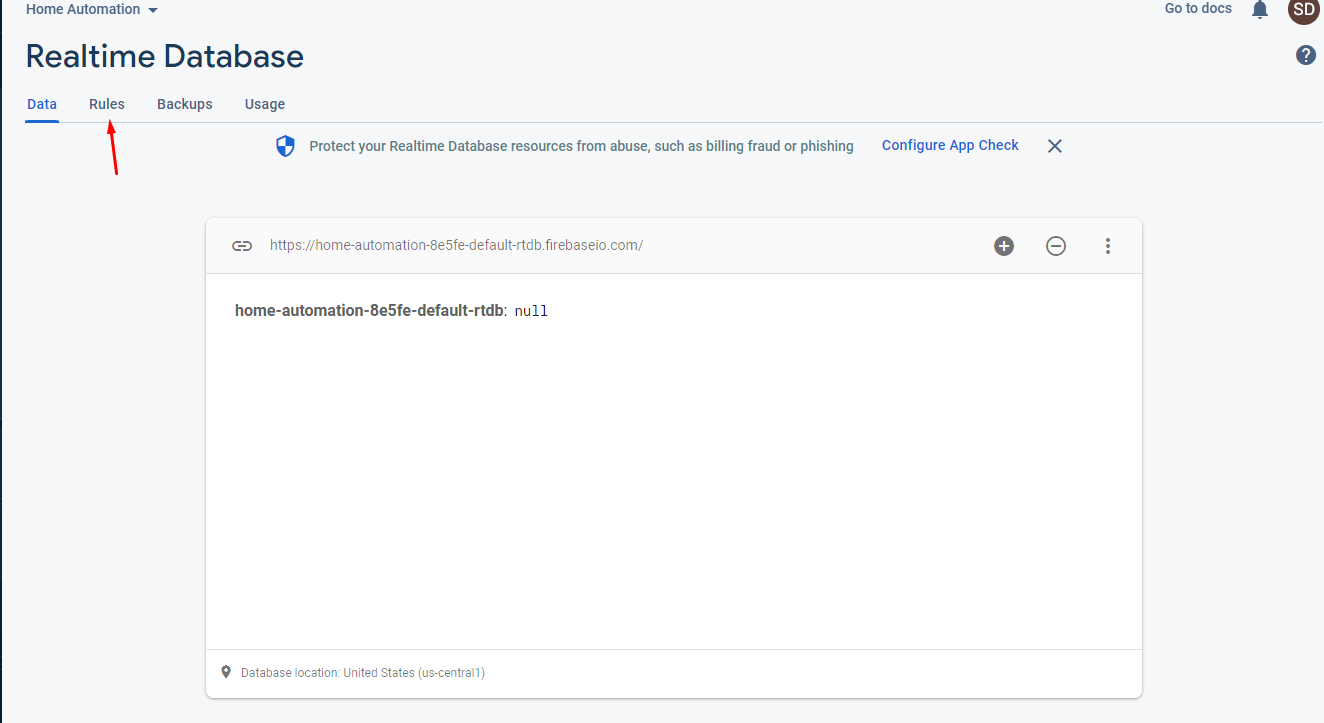Switch to the Data tab

coord(42,104)
